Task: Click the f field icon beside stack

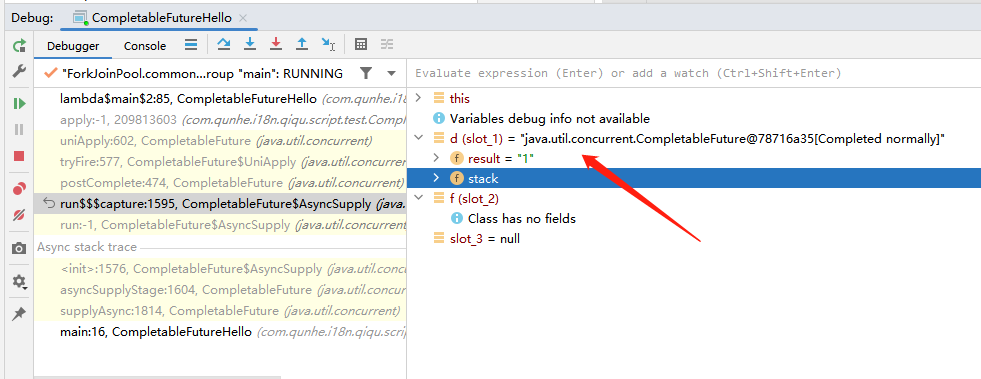Action: pos(457,179)
